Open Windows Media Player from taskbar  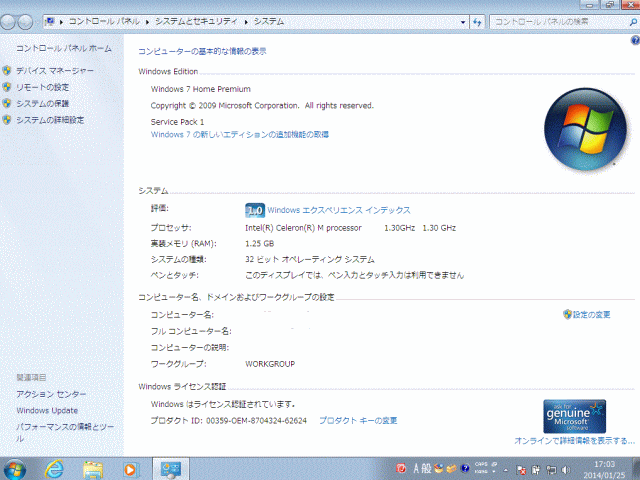(x=130, y=468)
